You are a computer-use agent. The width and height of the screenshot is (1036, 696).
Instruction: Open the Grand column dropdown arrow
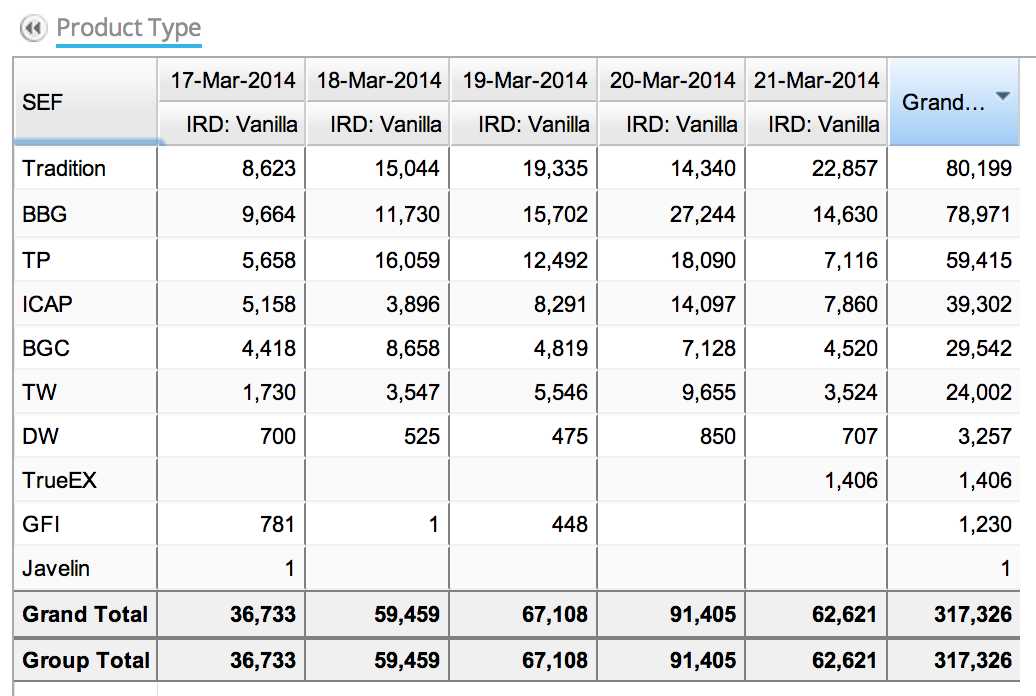pos(1002,97)
